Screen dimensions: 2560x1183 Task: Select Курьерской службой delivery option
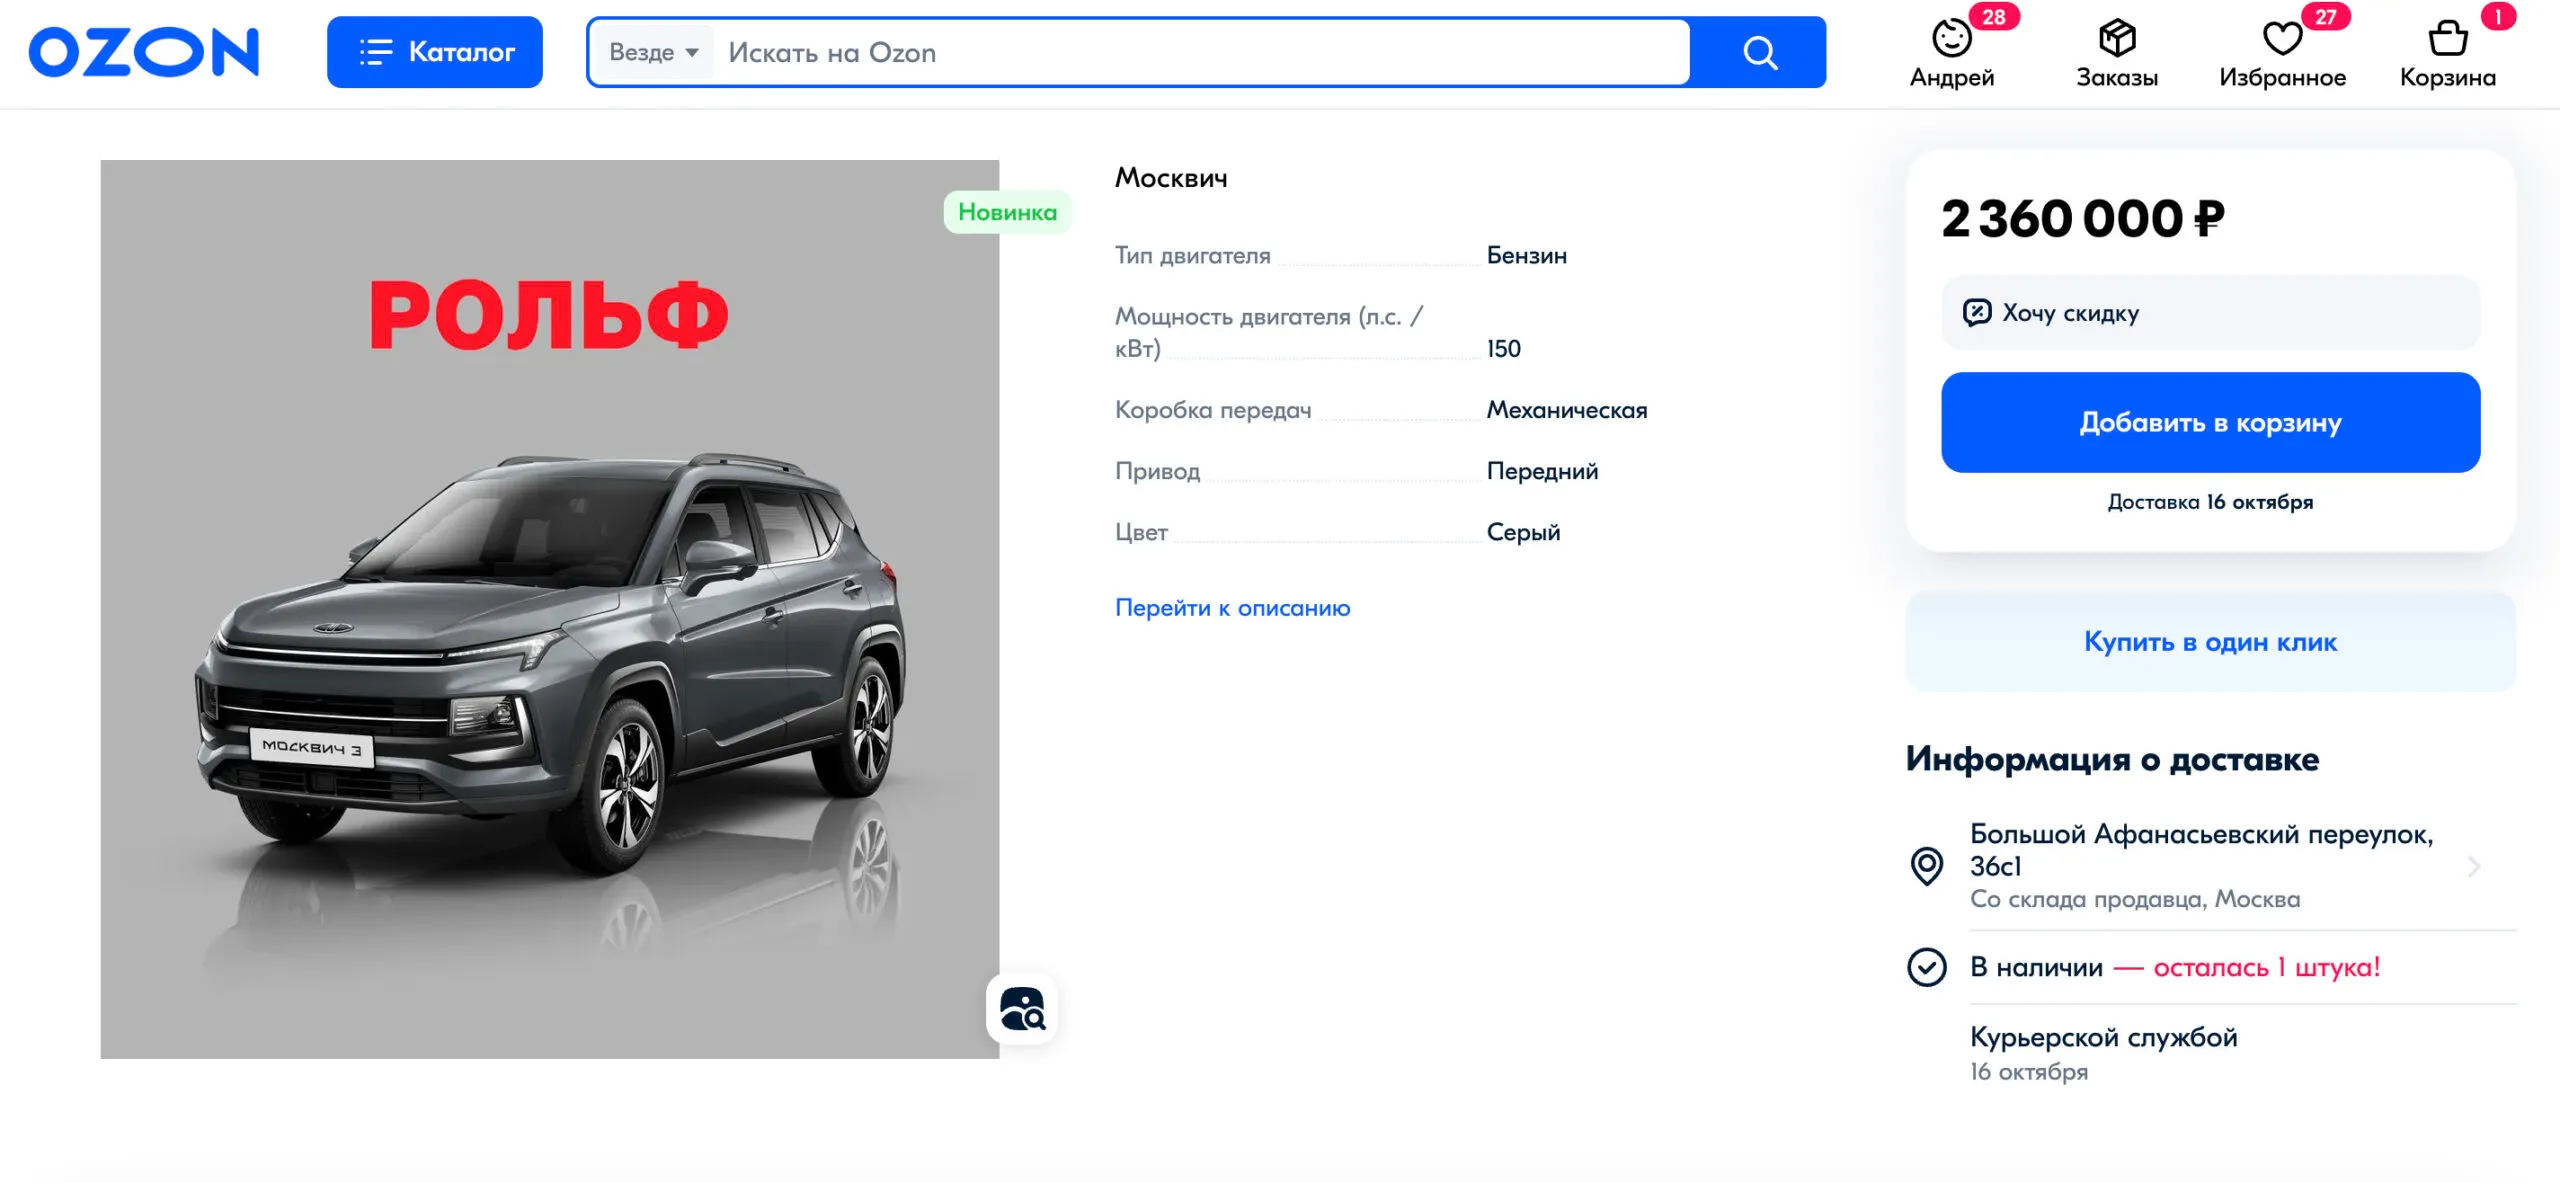pos(2104,1038)
